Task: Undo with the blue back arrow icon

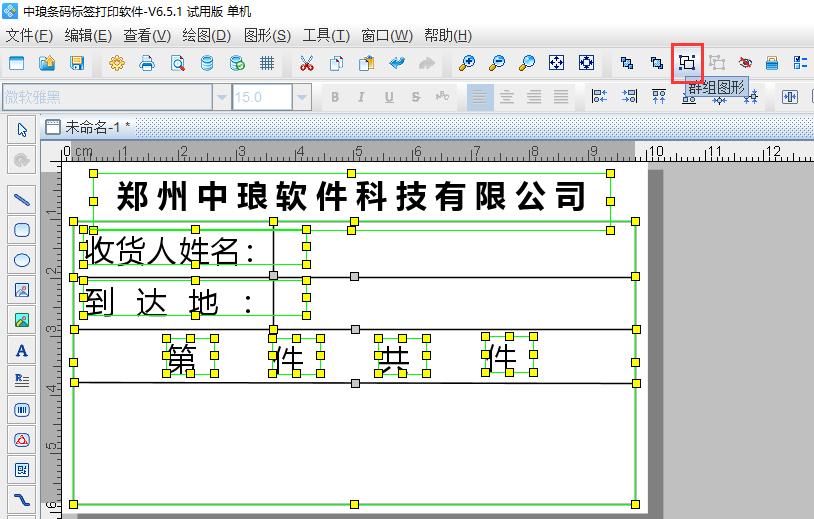Action: click(x=397, y=63)
